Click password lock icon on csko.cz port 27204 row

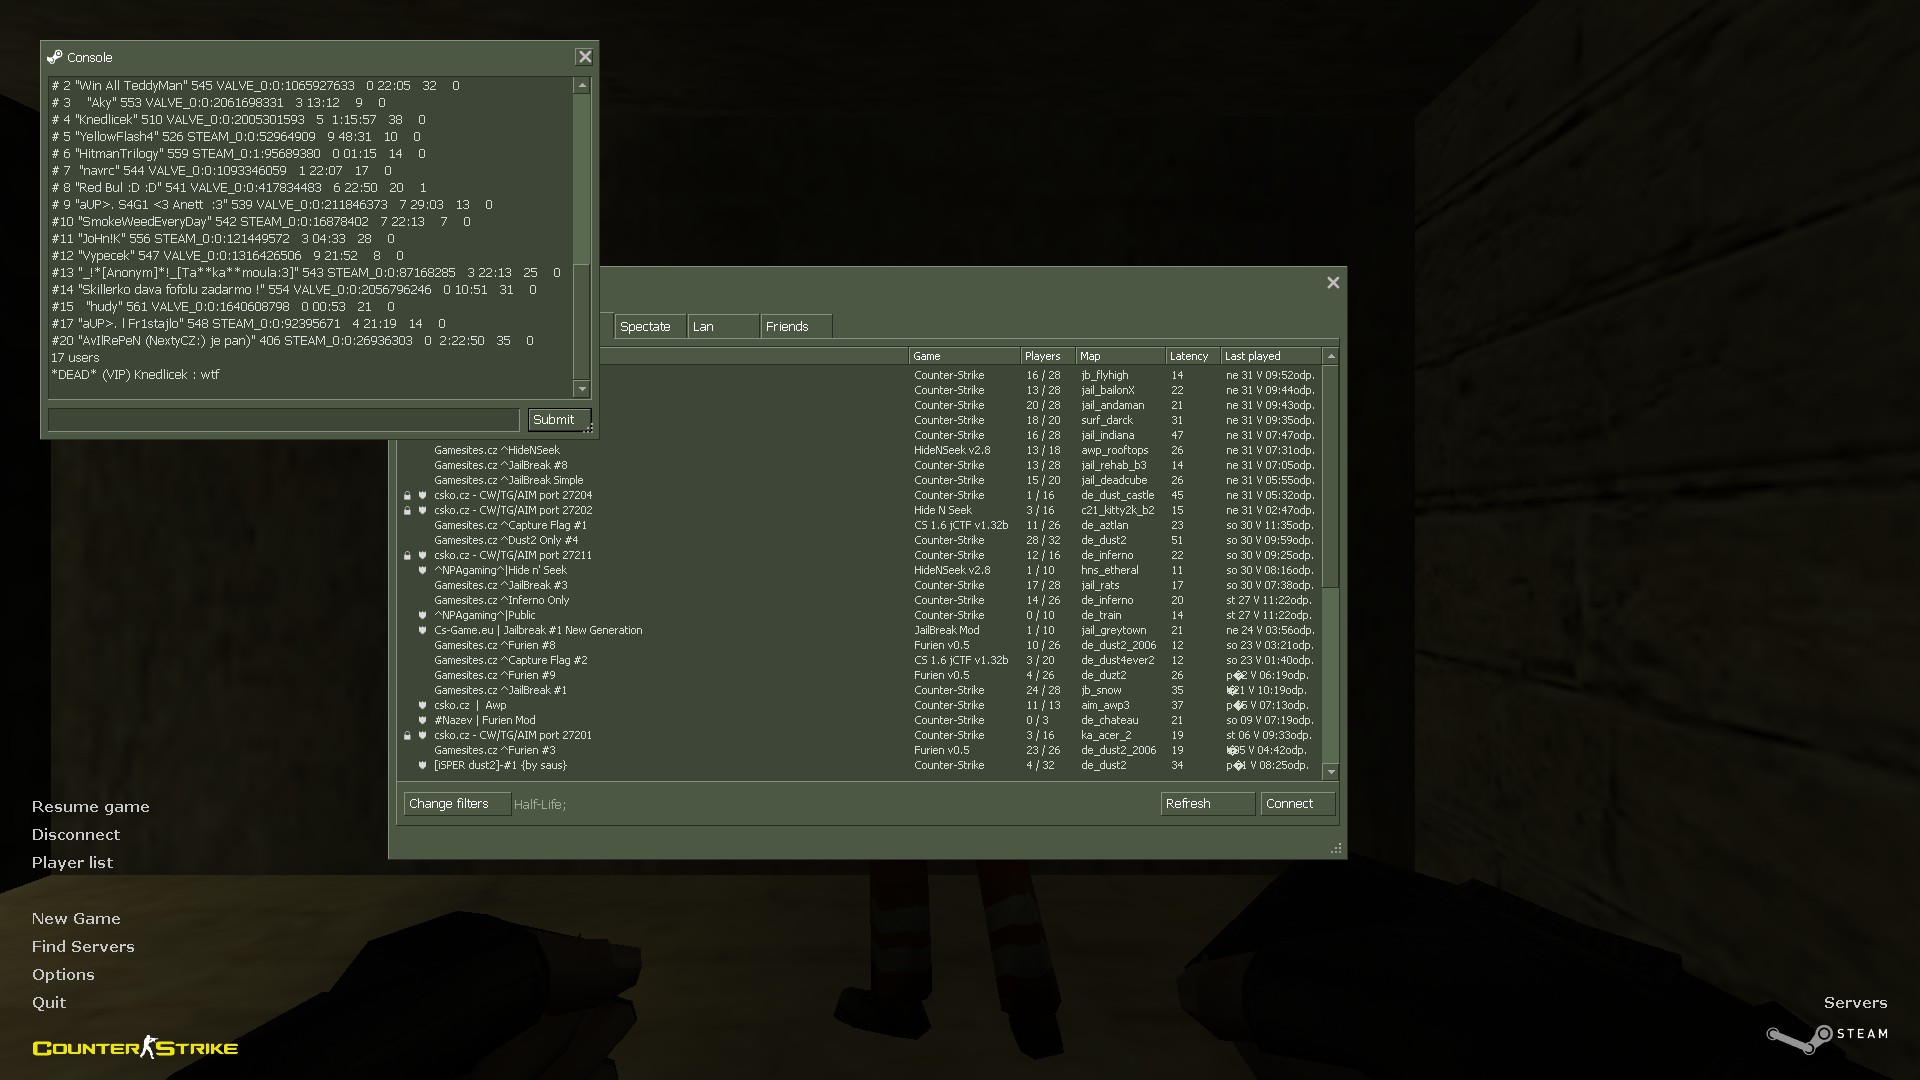[407, 496]
